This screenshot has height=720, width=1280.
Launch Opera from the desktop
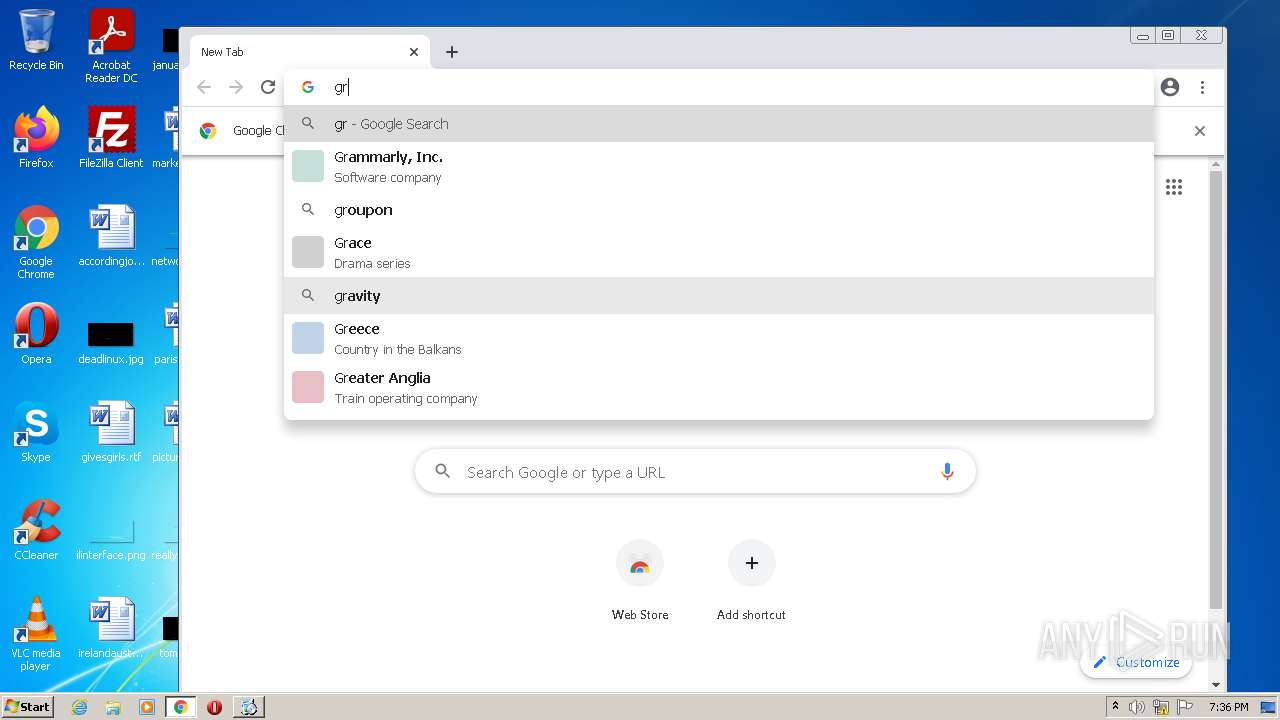tap(36, 334)
